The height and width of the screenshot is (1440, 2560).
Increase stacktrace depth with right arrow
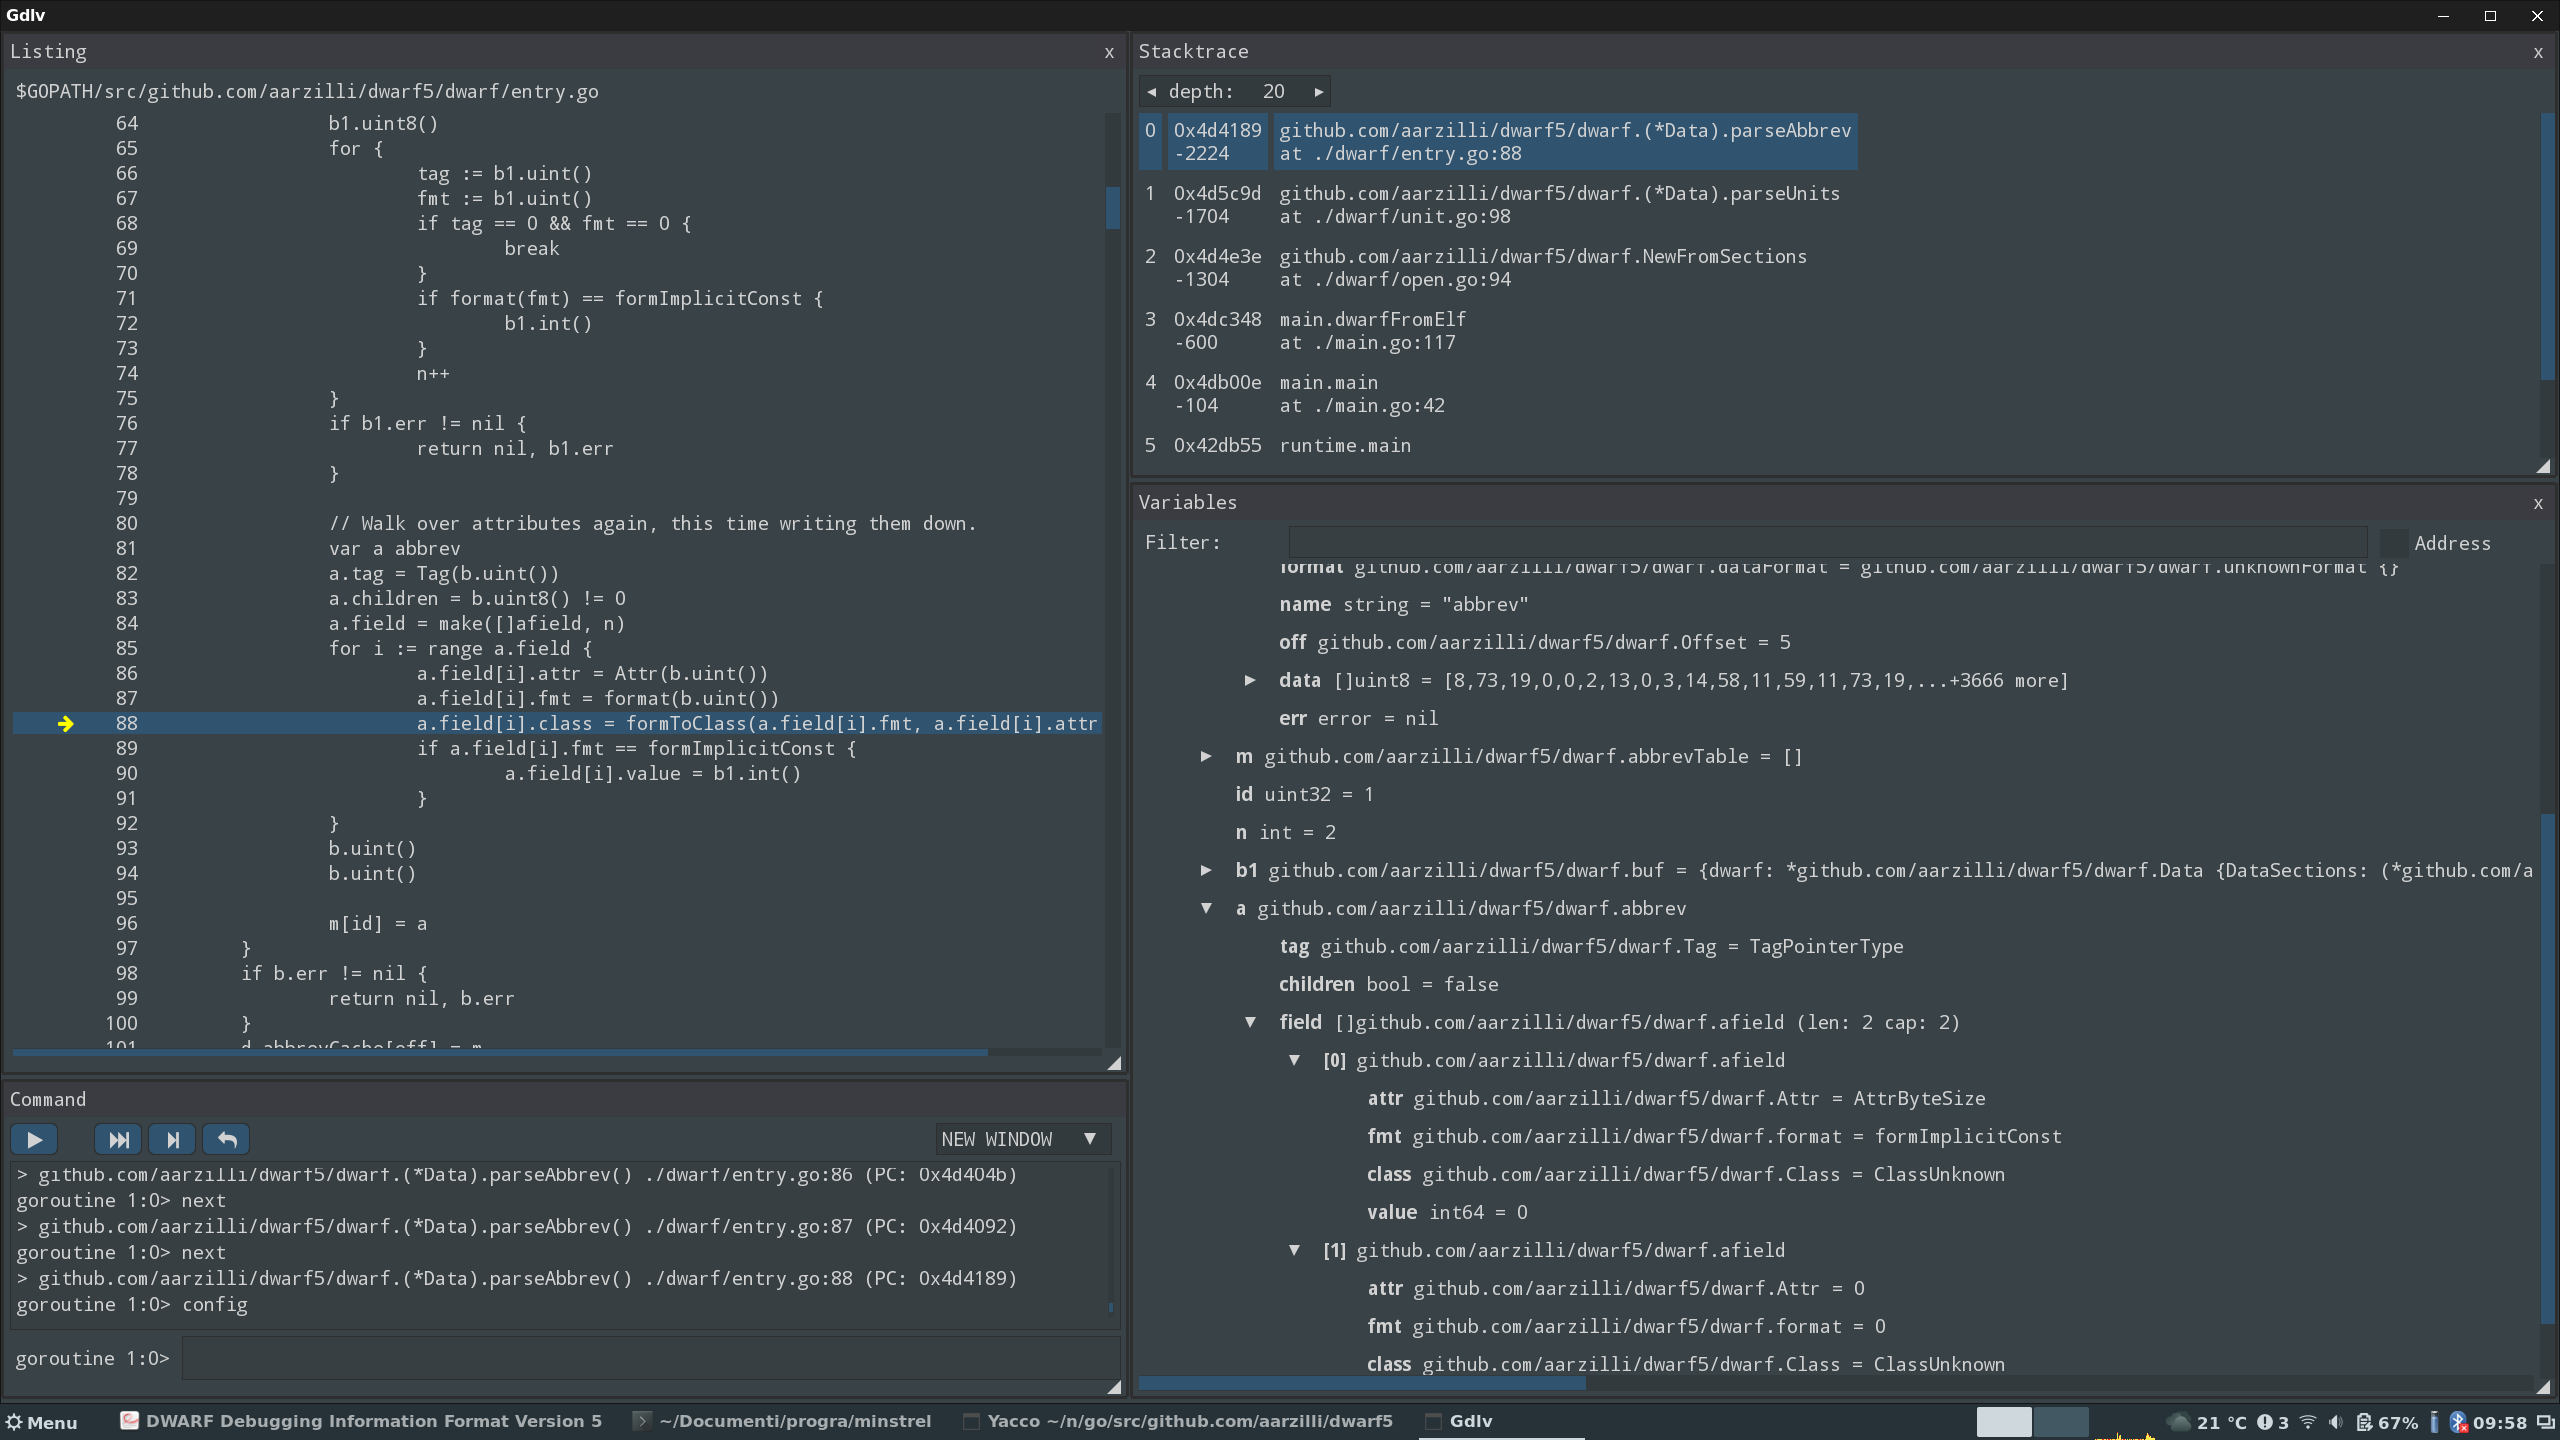tap(1319, 92)
